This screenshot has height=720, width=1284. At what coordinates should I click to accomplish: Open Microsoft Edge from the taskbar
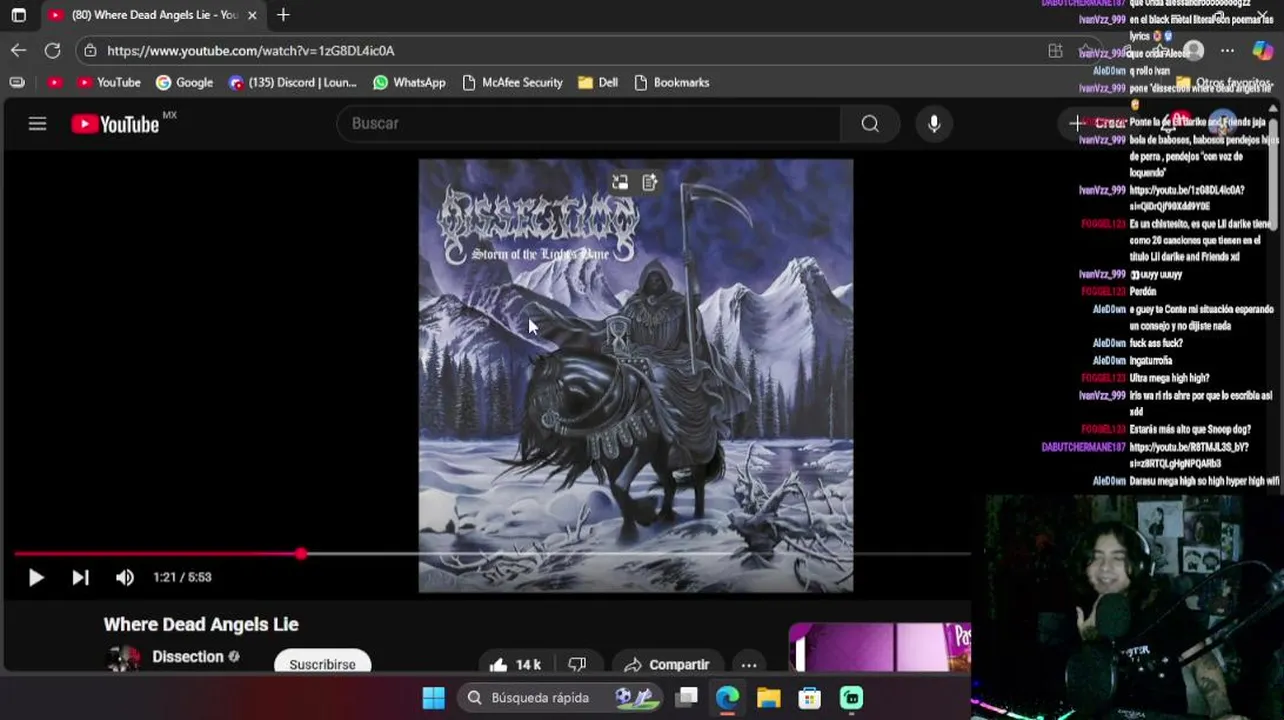[x=727, y=698]
